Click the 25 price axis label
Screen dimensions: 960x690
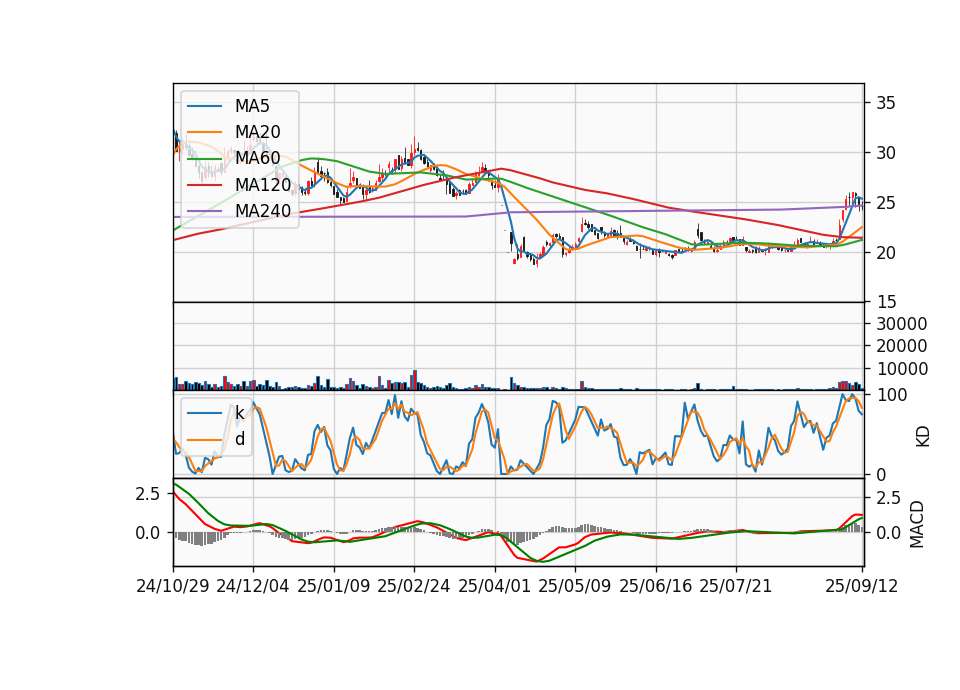[886, 203]
